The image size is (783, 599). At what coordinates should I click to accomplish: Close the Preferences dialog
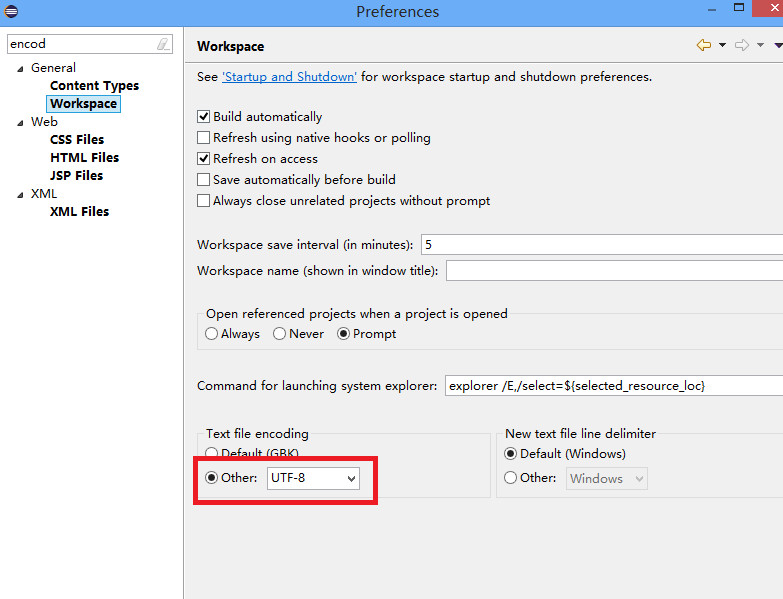click(x=769, y=8)
